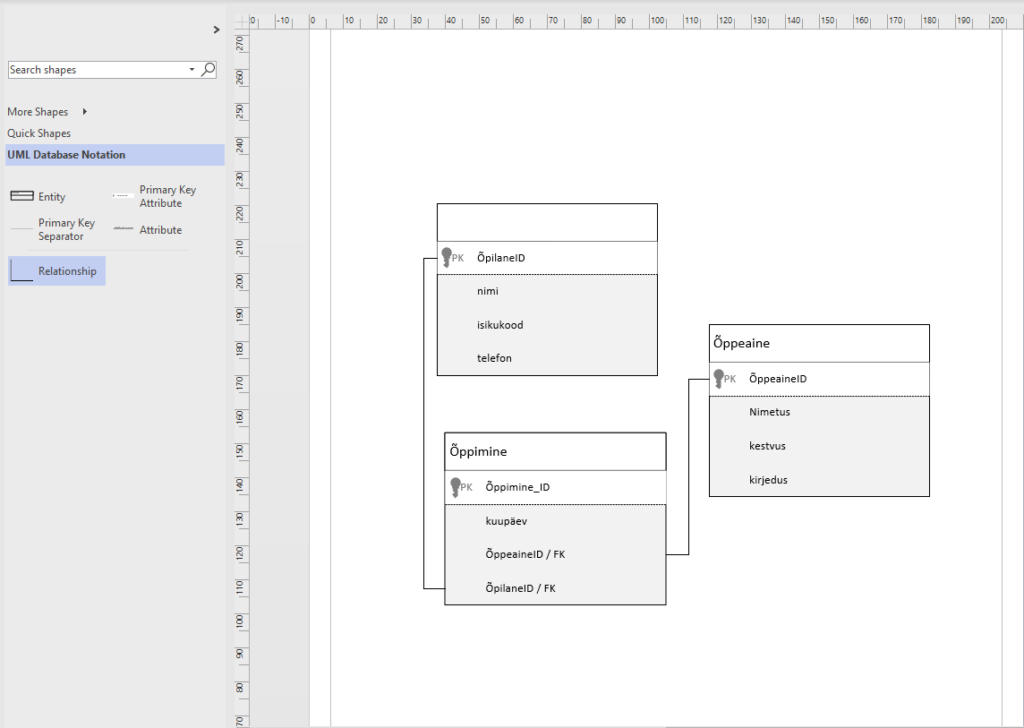The height and width of the screenshot is (728, 1024).
Task: Click the key icon beside ÕppeaineID
Action: [719, 379]
